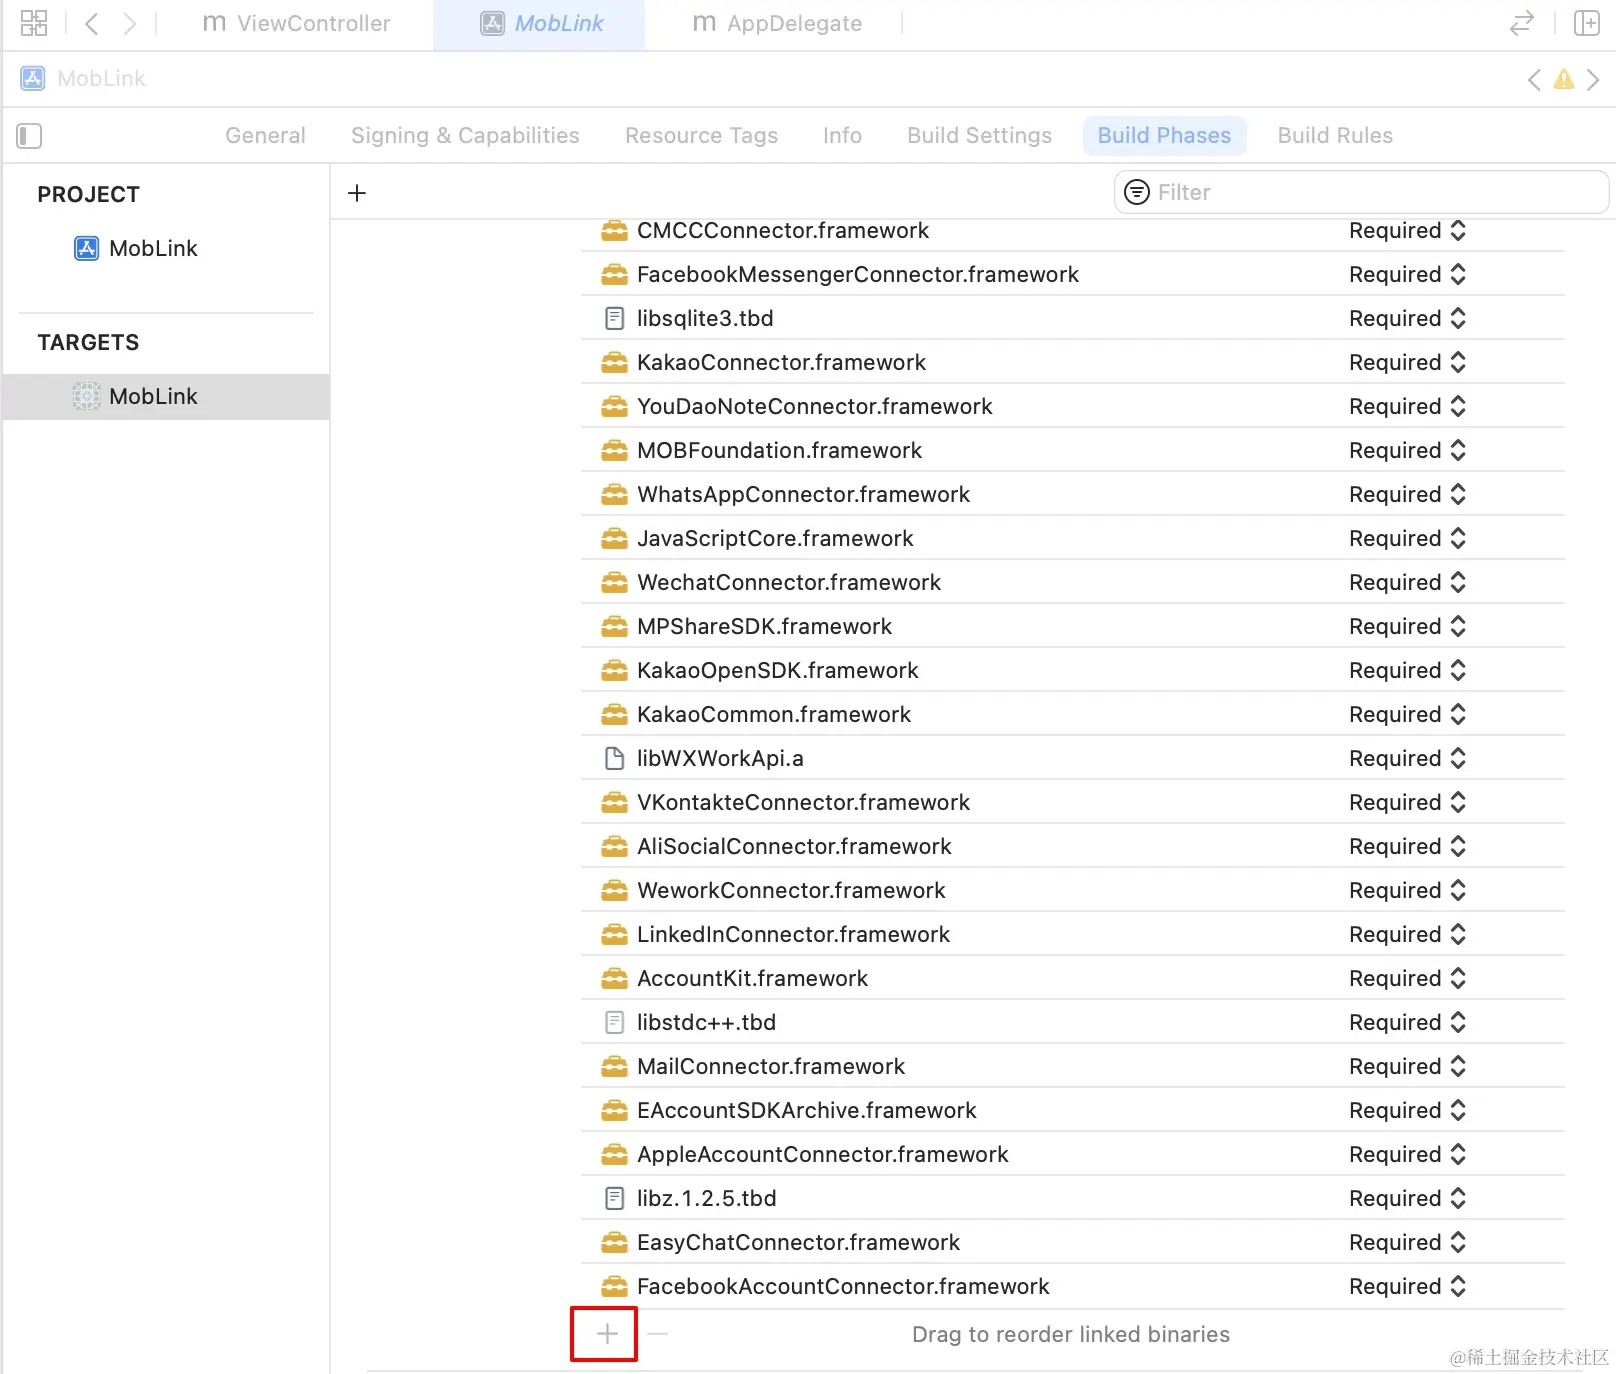Screen dimensions: 1616x1374
Task: Click libWXWorkApi.a file icon
Action: click(x=615, y=758)
